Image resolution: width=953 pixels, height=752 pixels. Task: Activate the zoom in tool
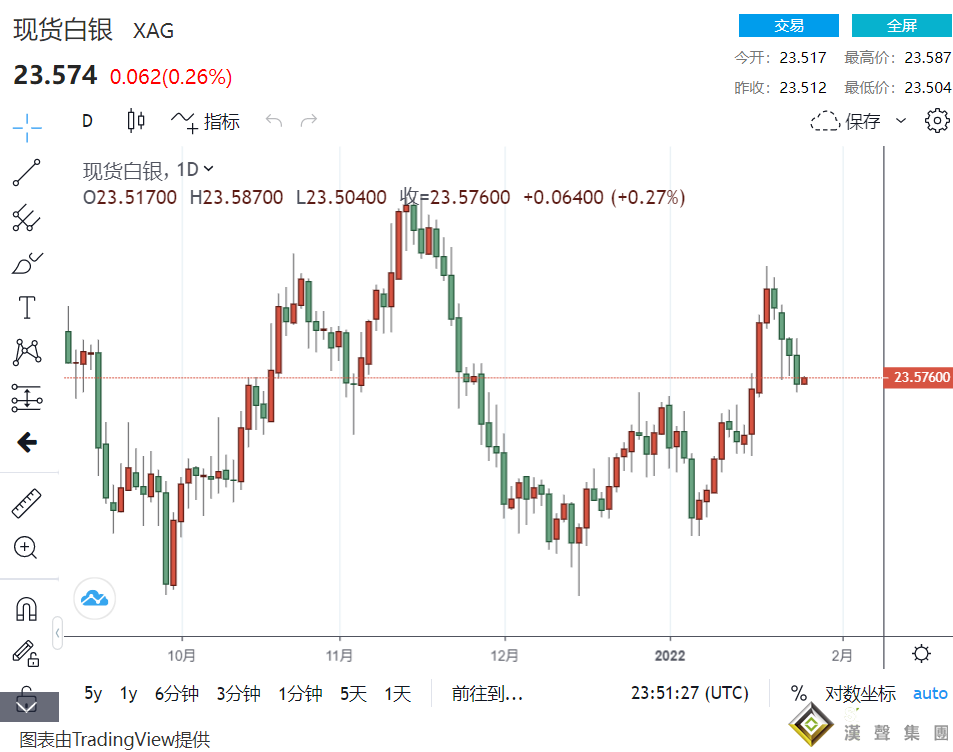(26, 547)
